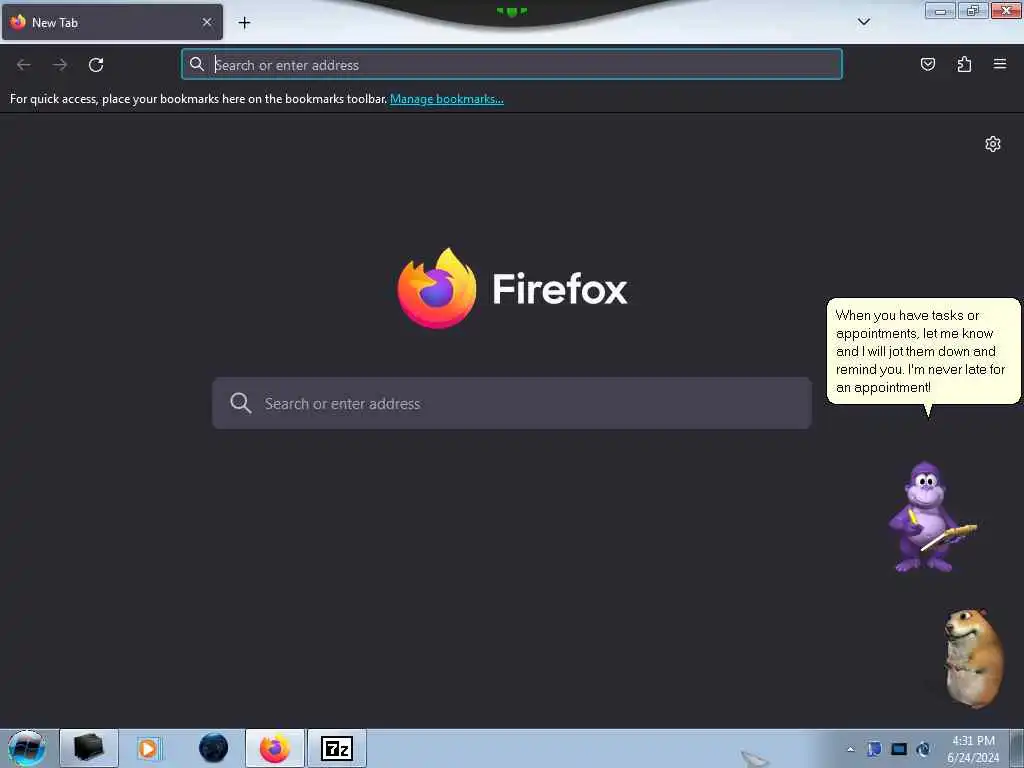1024x768 pixels.
Task: Click the forward navigation arrow
Action: coord(60,65)
